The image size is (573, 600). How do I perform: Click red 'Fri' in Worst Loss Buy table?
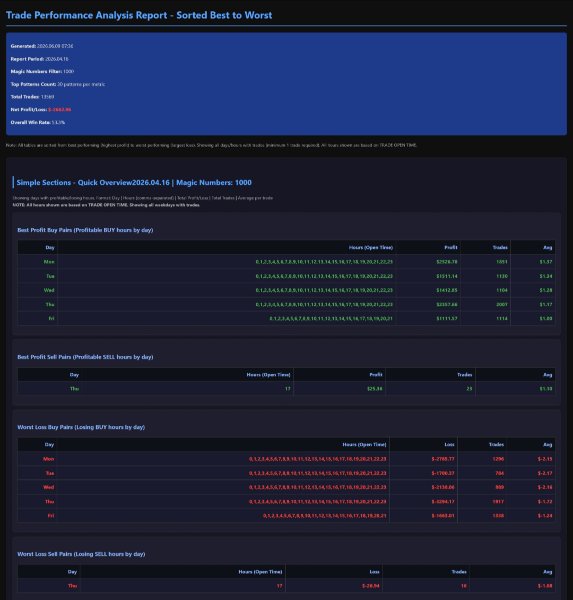pyautogui.click(x=51, y=515)
